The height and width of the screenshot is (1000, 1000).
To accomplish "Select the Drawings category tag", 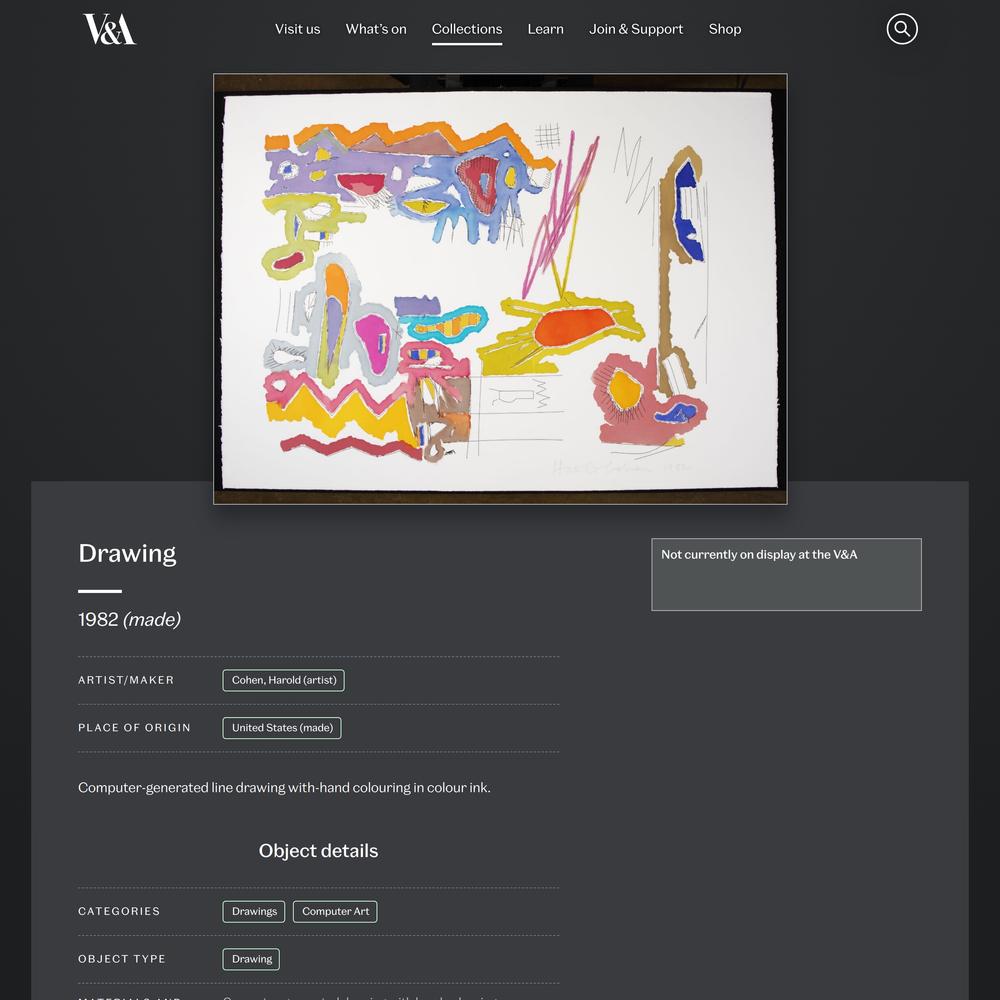I will coord(254,911).
